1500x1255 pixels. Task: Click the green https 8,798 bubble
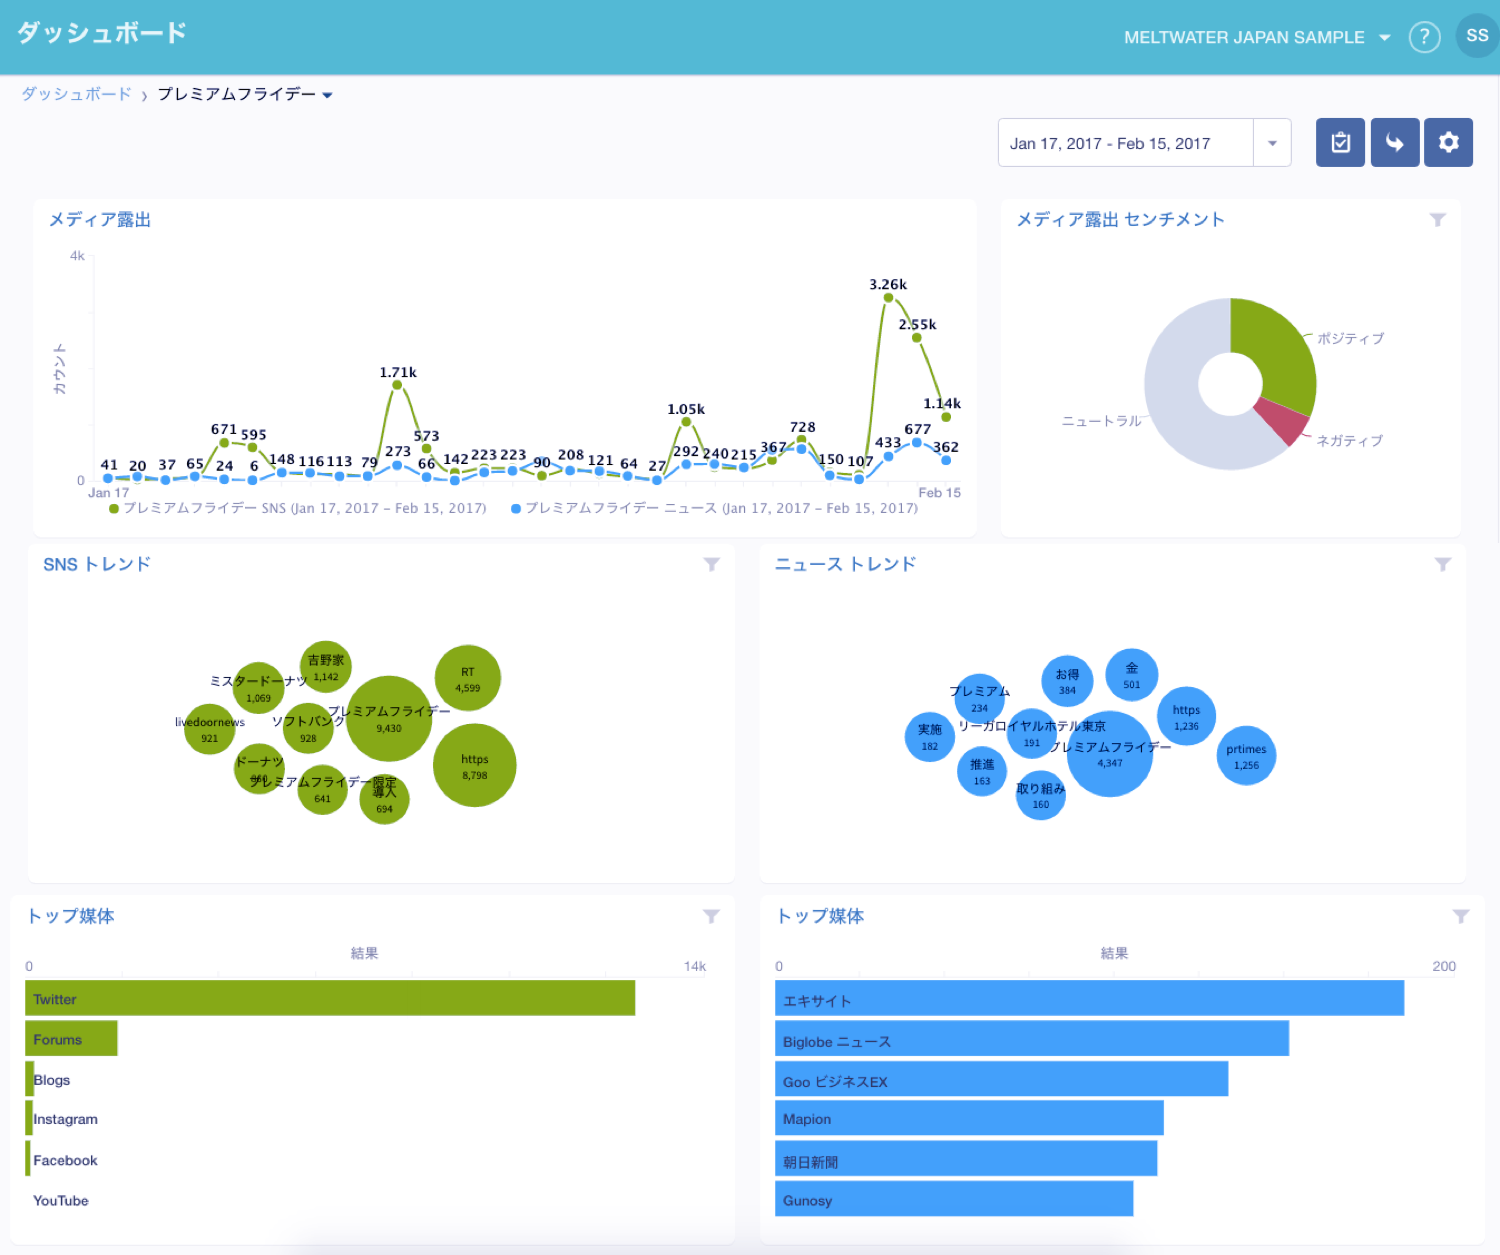point(475,765)
